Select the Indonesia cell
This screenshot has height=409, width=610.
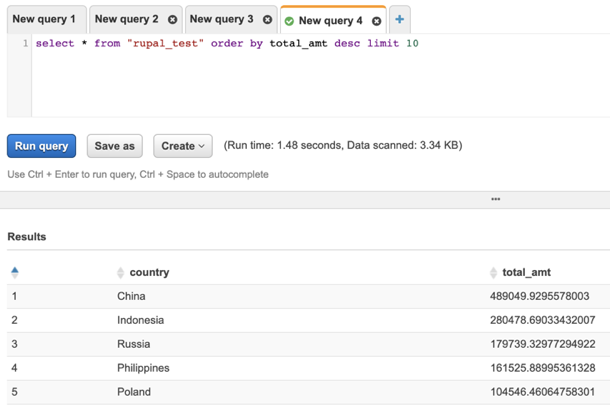(x=140, y=320)
